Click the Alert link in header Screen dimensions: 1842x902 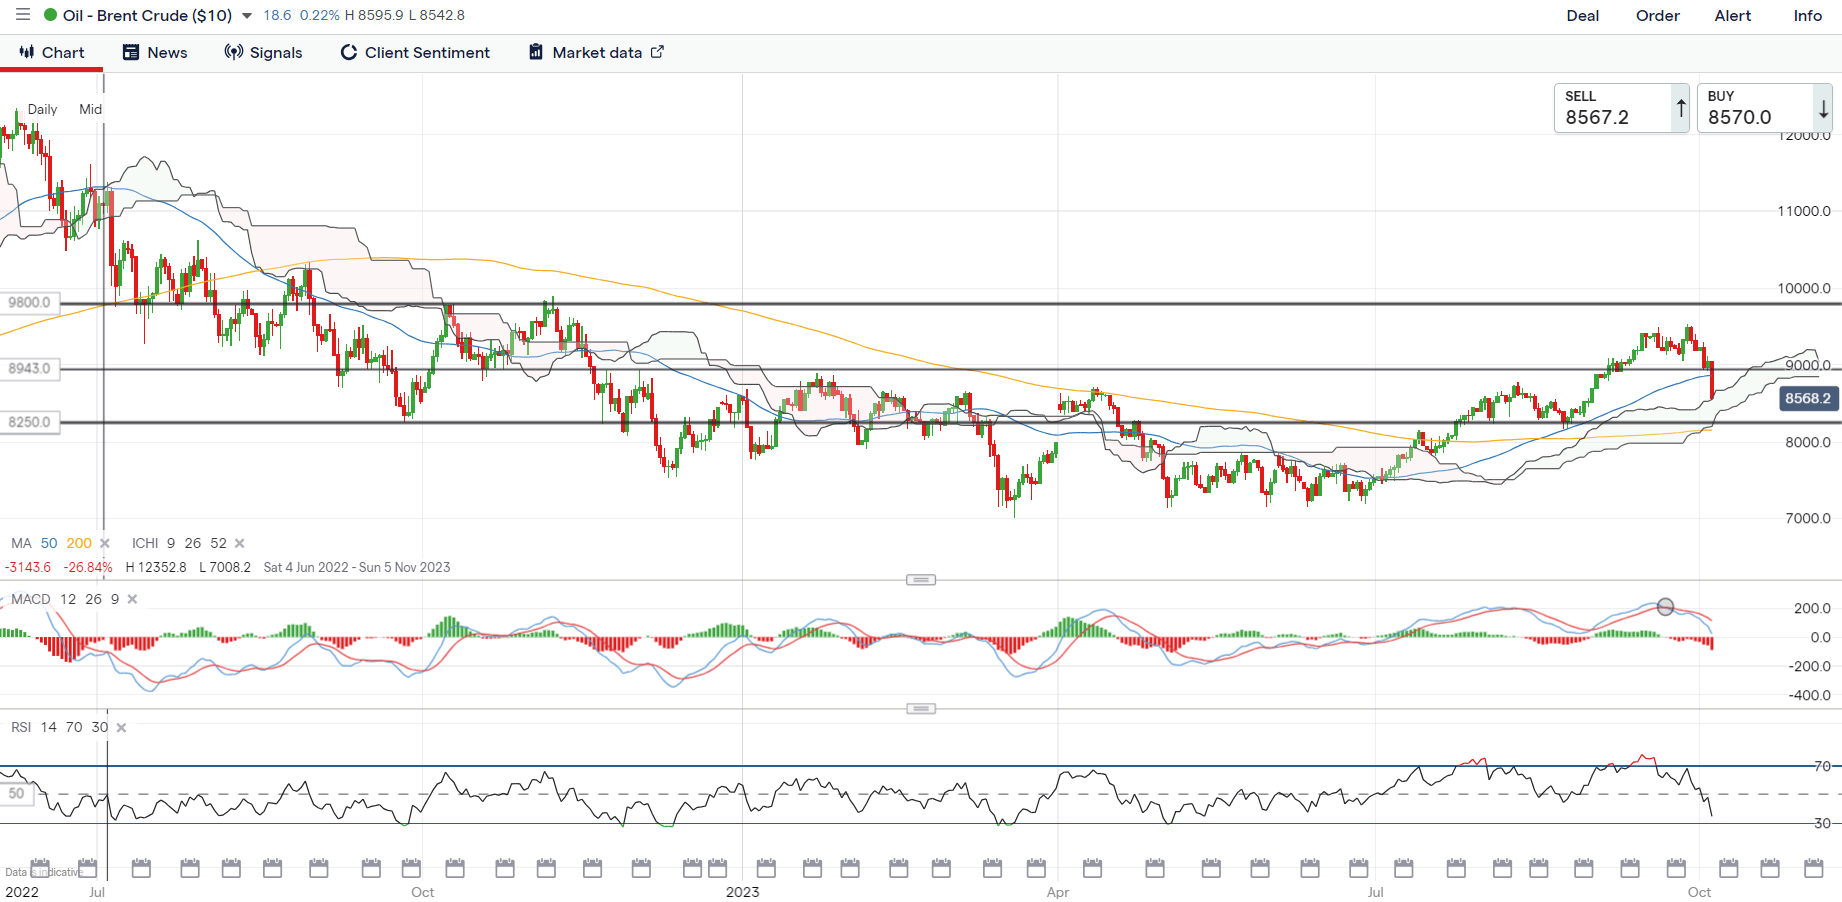click(1732, 16)
